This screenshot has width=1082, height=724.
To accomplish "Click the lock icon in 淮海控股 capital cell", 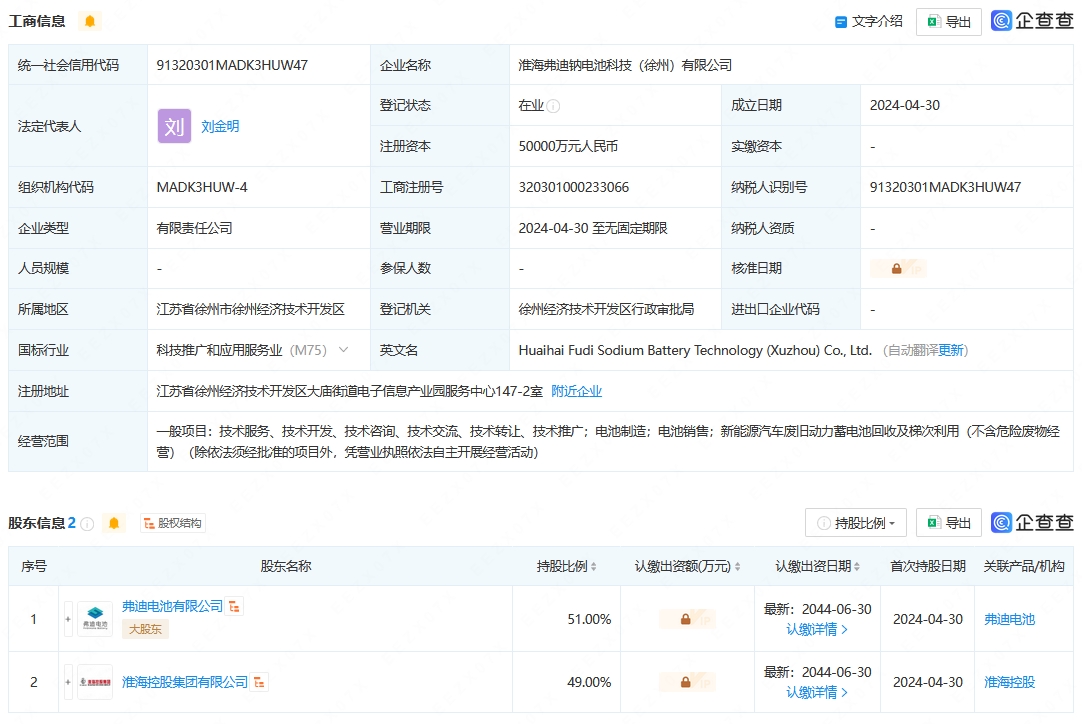I will [686, 682].
